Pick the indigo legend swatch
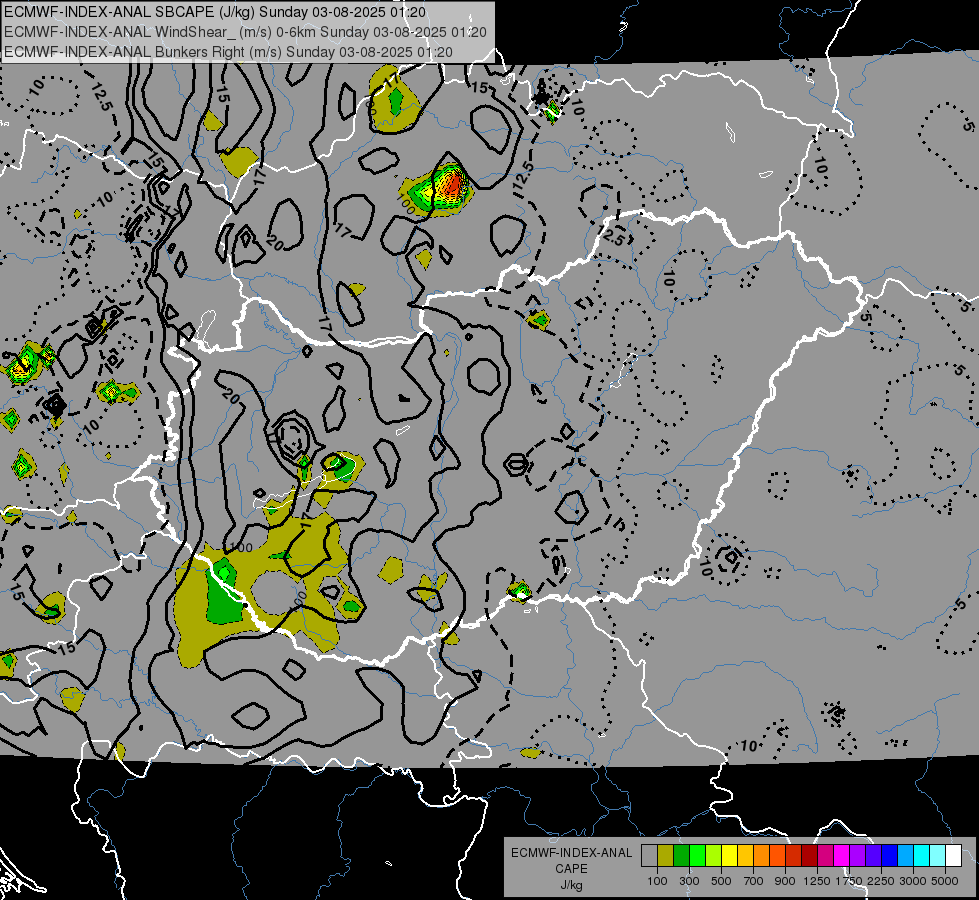 click(x=873, y=855)
